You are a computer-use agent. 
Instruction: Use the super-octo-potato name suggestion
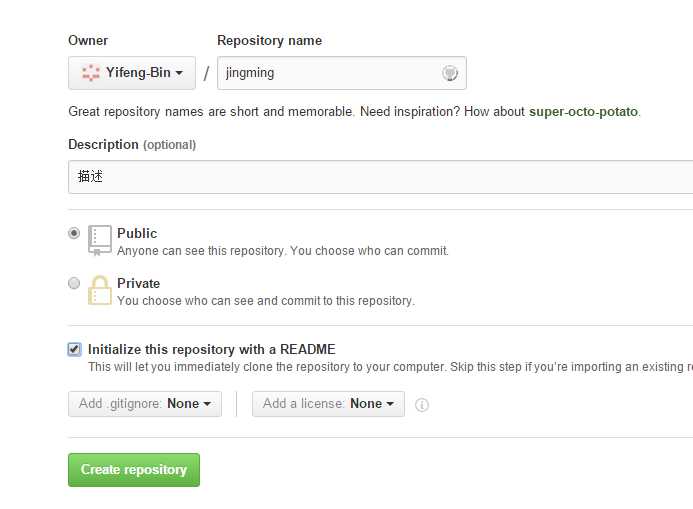[x=583, y=111]
